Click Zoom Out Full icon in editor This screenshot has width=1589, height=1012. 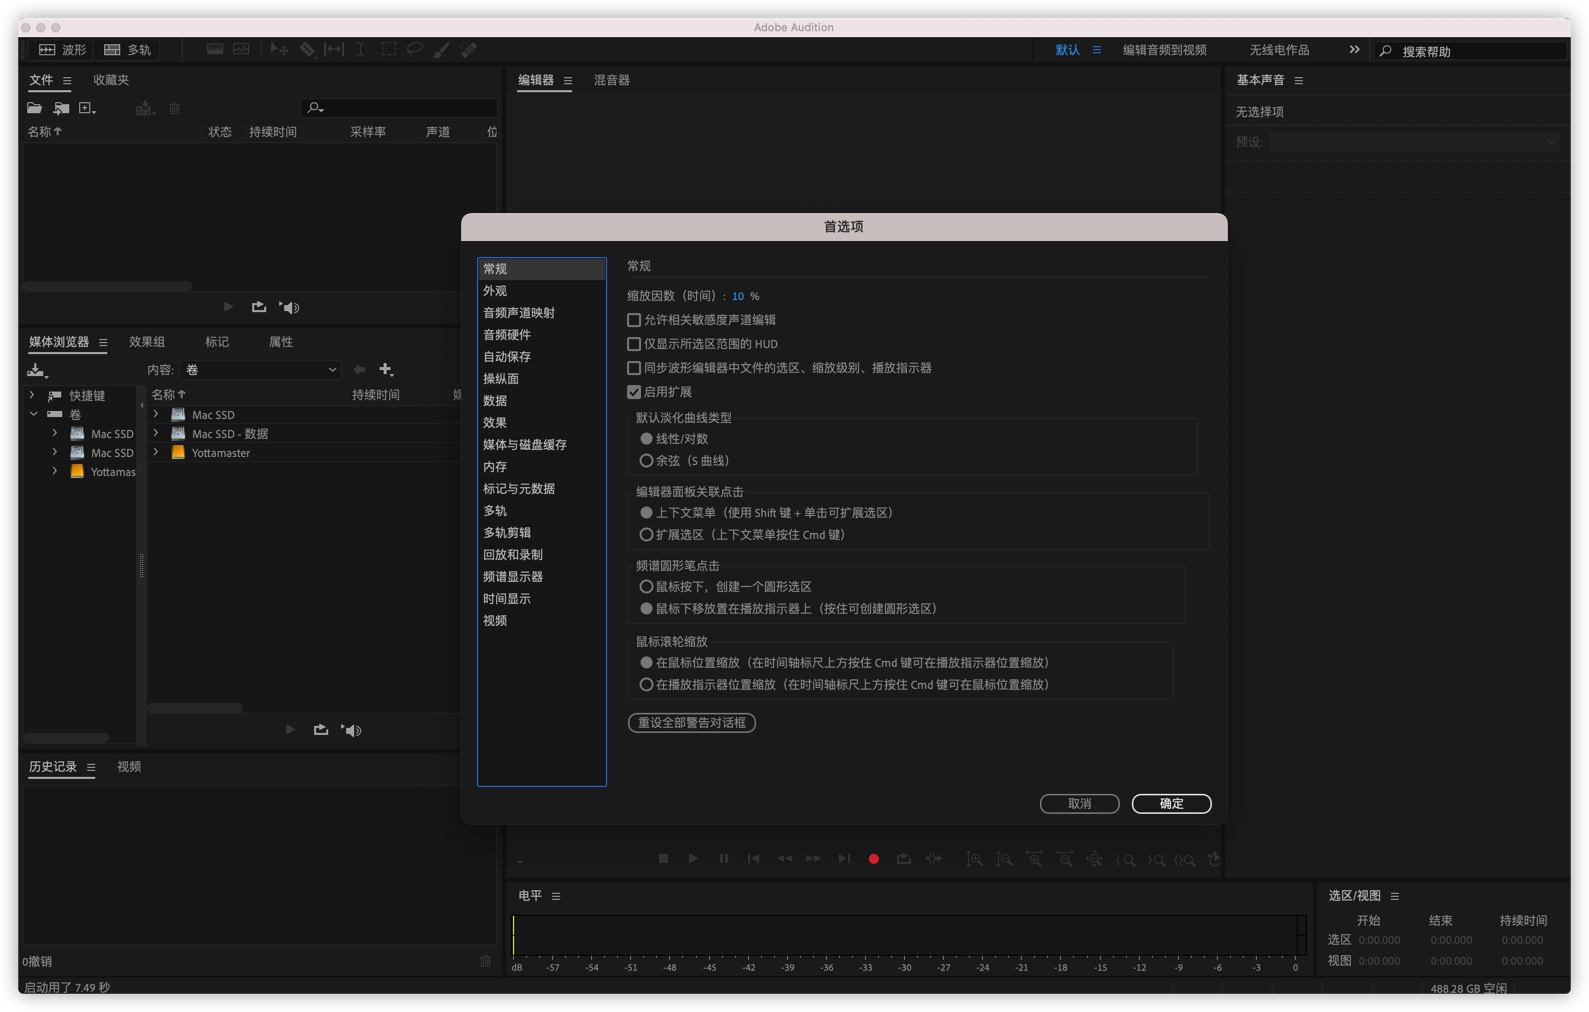(1095, 860)
